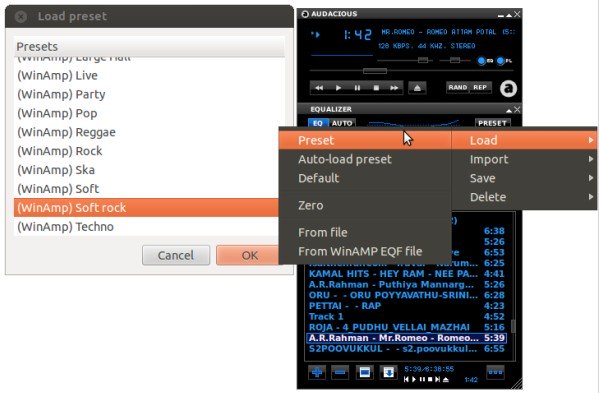Toggle equalizer AUTO button

342,123
